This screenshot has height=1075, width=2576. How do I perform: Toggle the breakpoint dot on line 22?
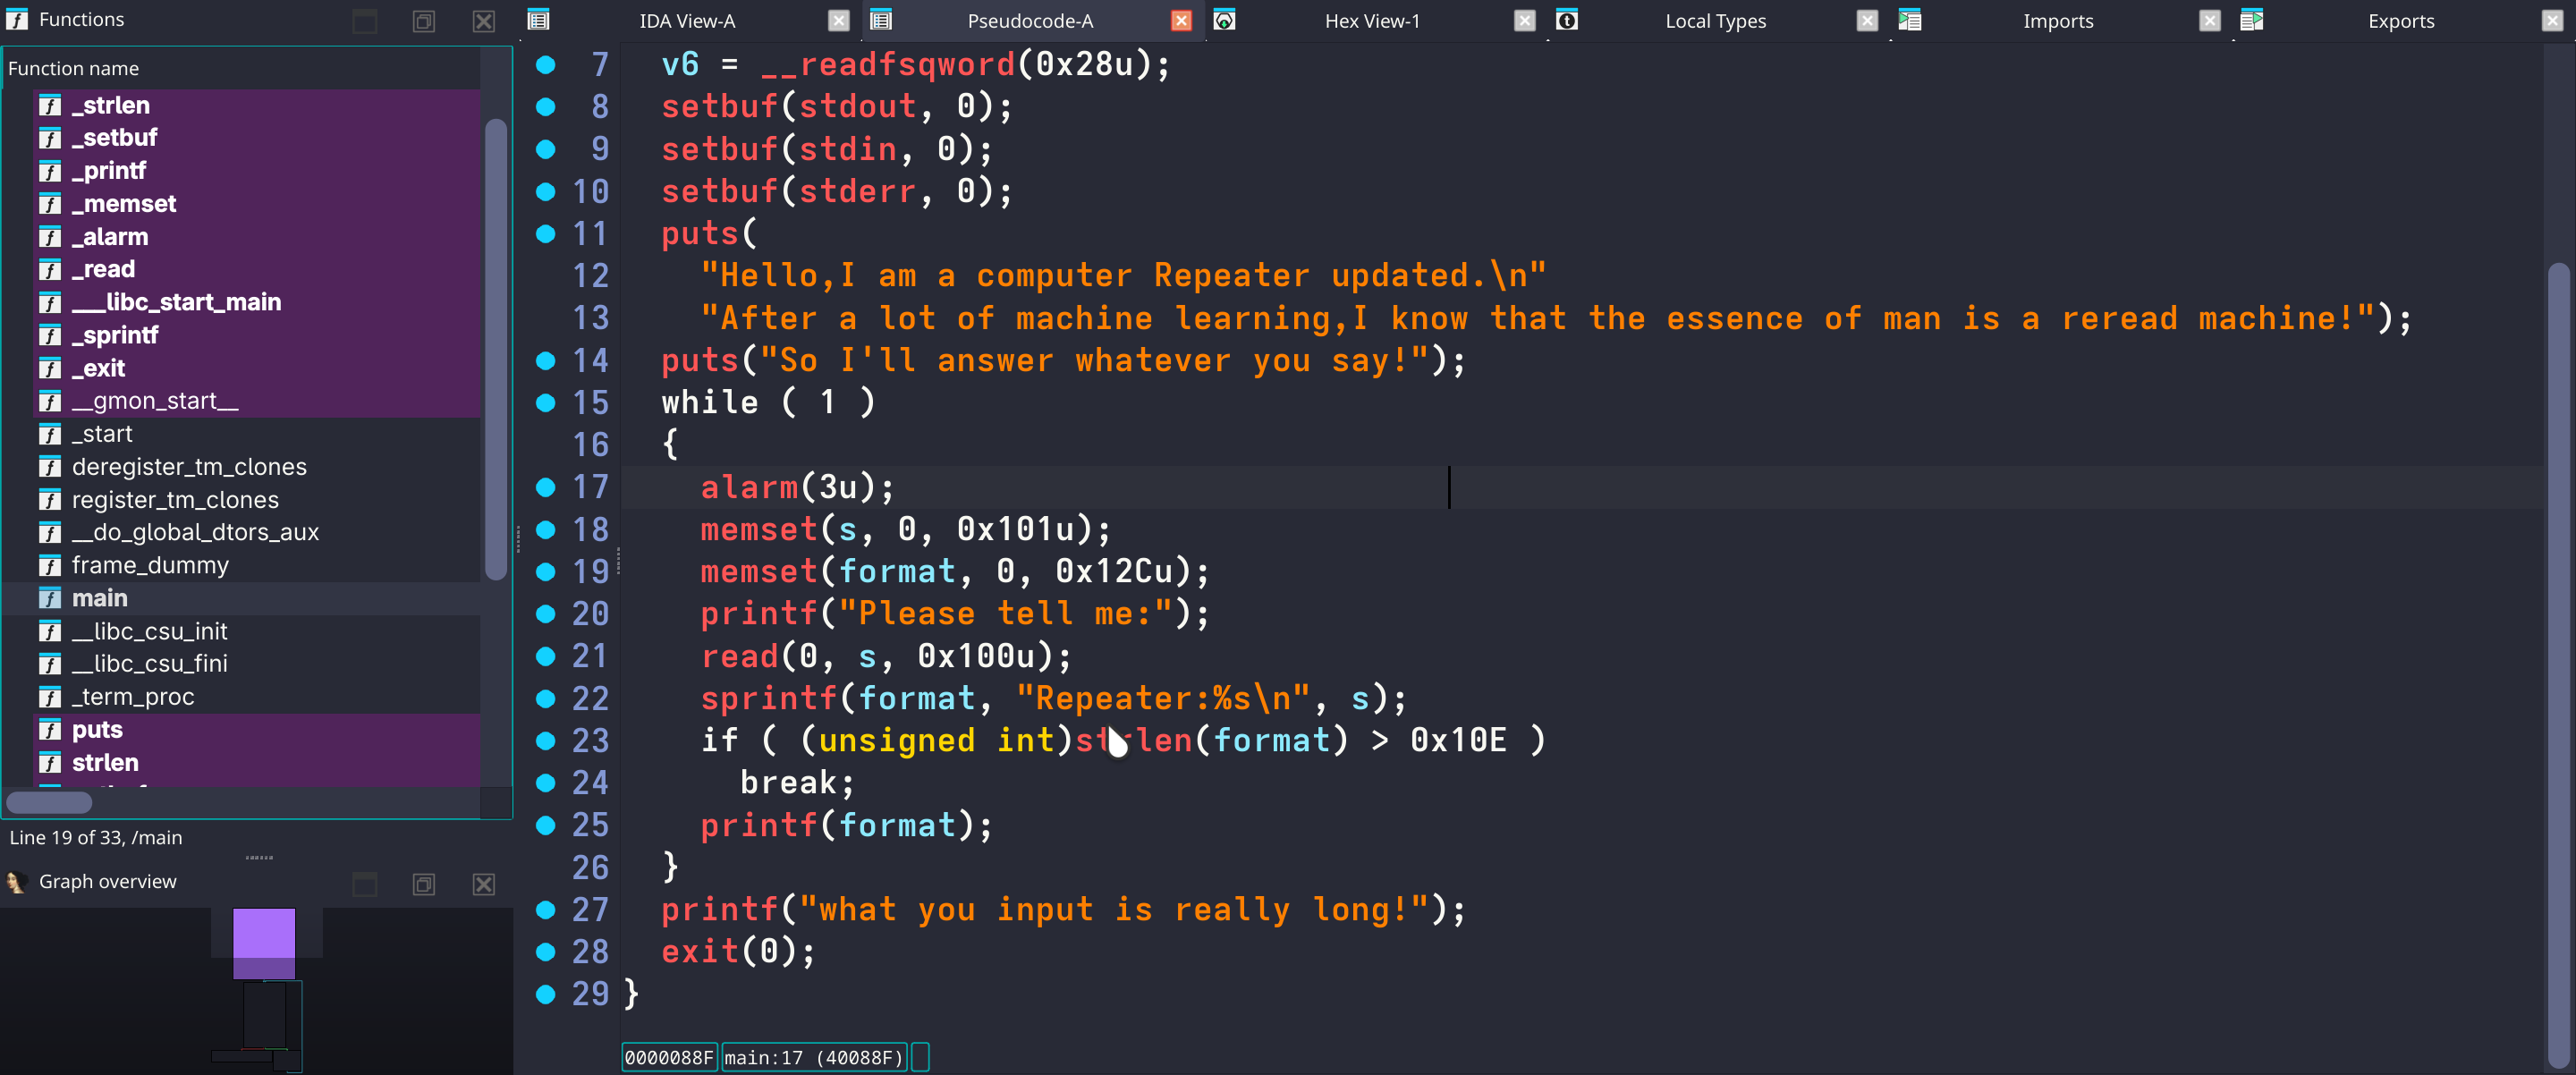click(x=546, y=698)
